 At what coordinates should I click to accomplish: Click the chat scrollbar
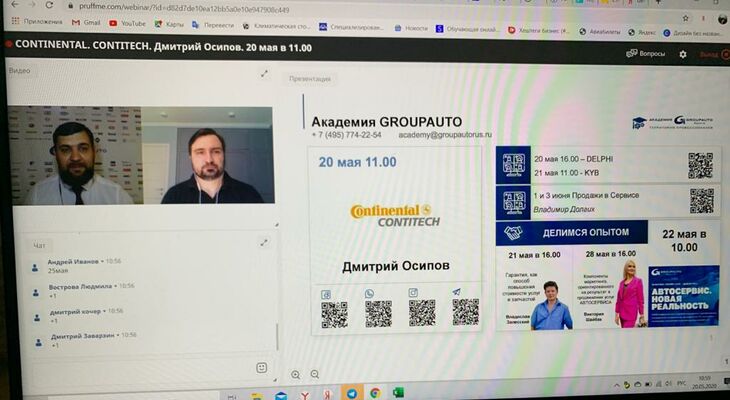tap(277, 336)
